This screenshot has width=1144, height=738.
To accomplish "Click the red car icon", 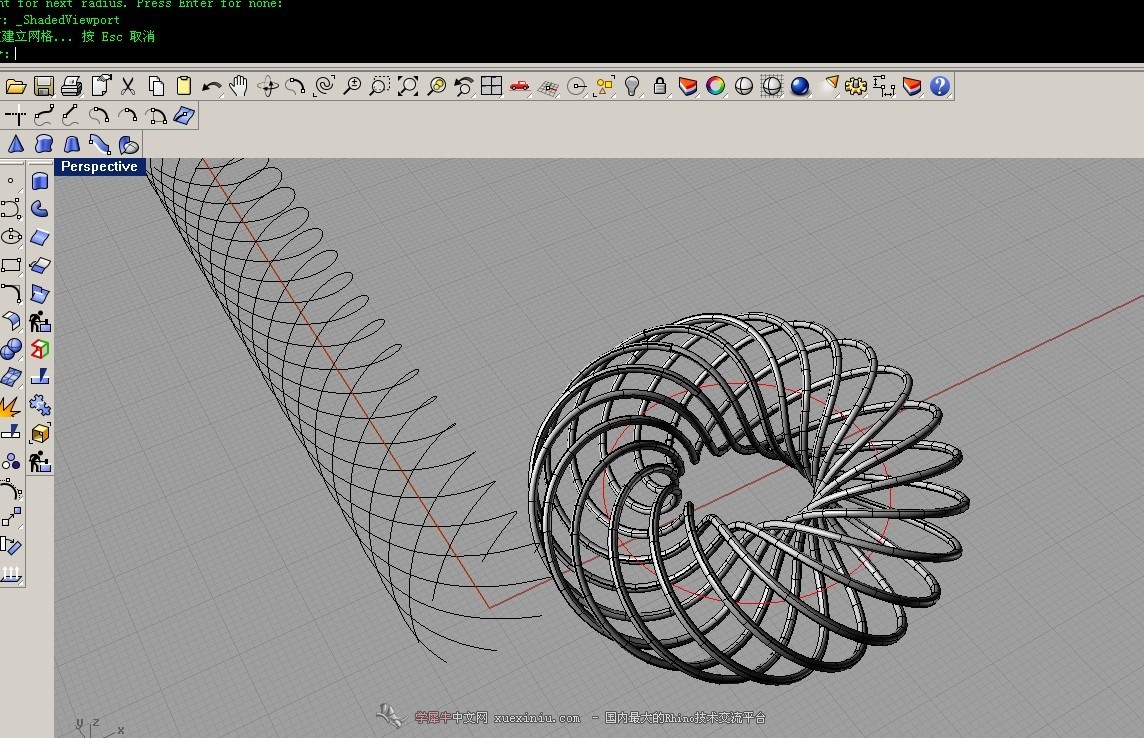I will pyautogui.click(x=519, y=86).
